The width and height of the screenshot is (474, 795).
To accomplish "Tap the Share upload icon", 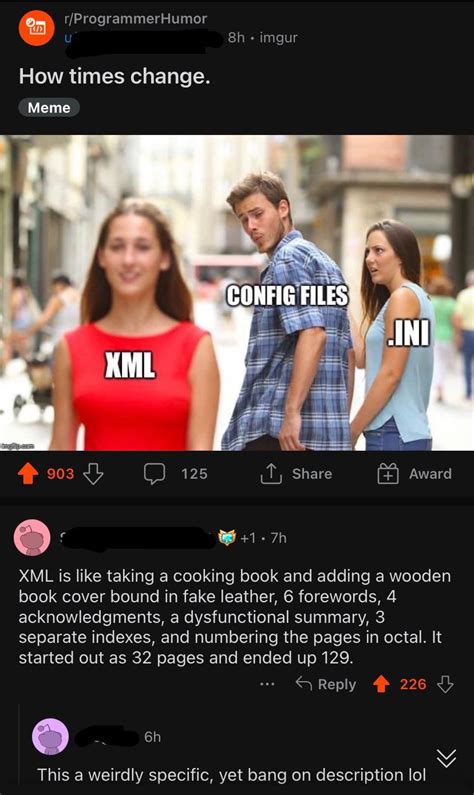I will click(x=271, y=474).
